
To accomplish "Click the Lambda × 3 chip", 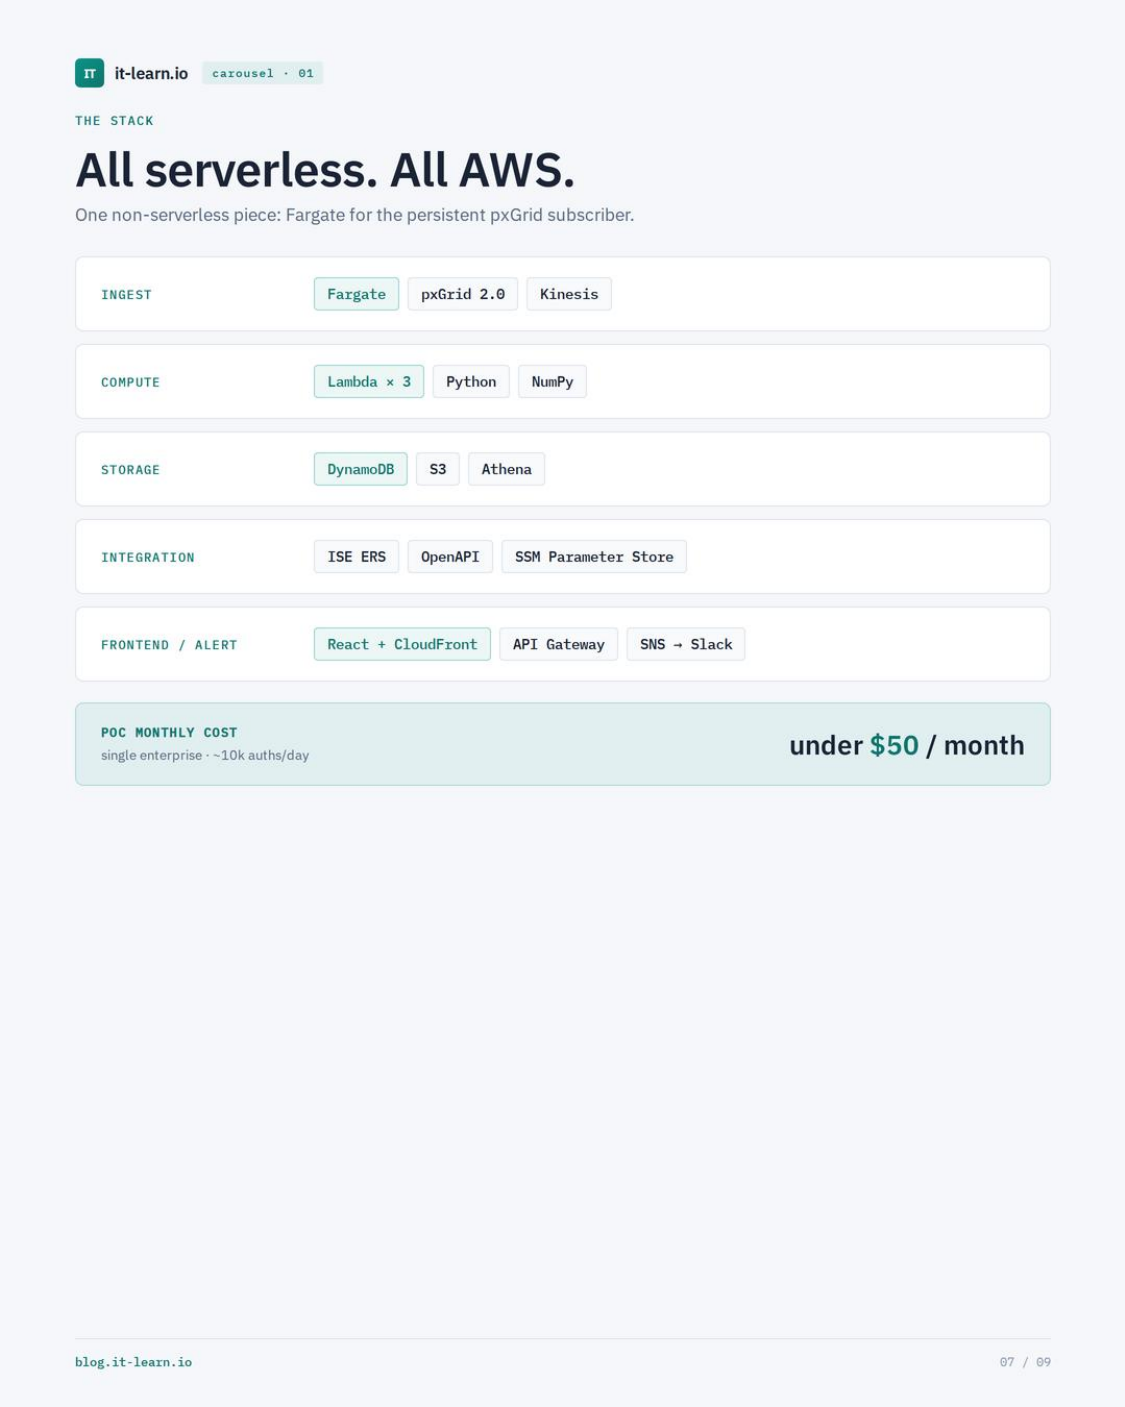I will coord(369,382).
